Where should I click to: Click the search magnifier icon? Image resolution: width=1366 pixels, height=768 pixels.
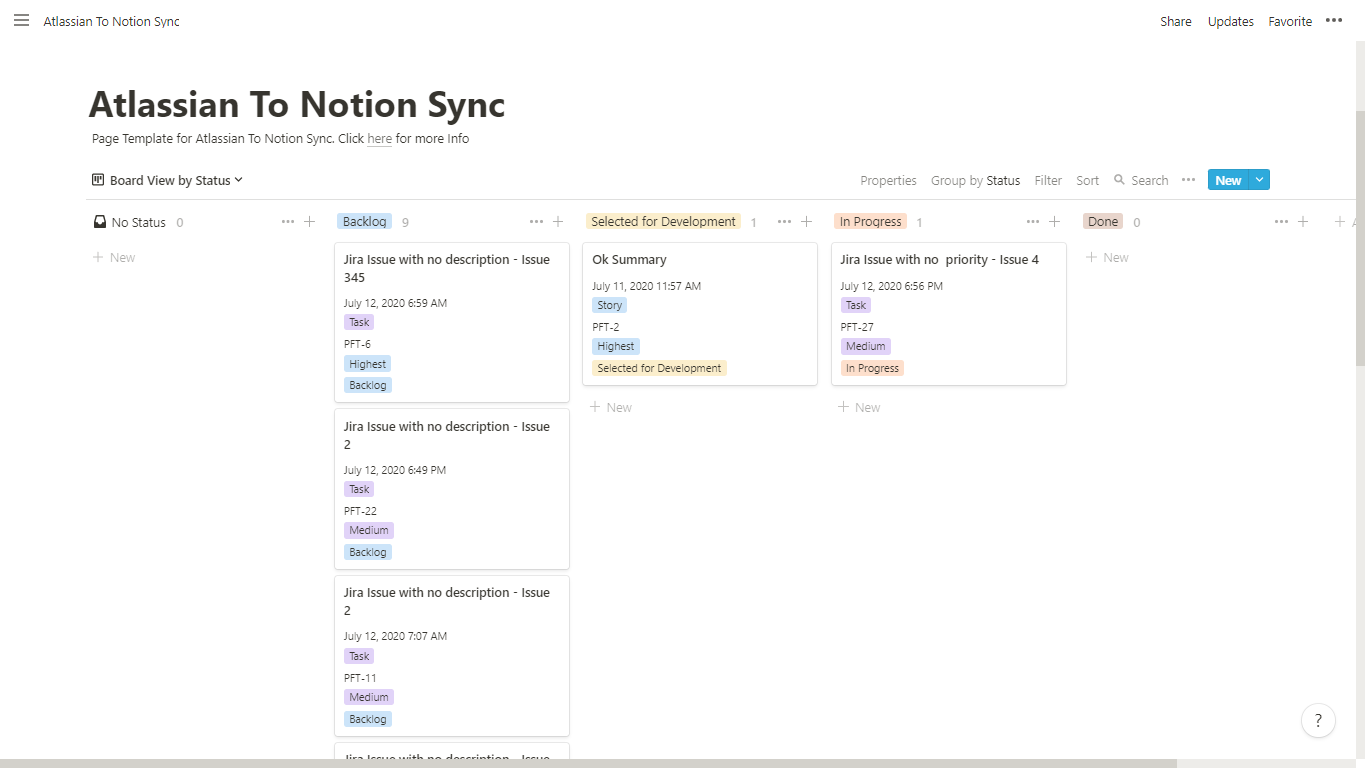point(1119,180)
